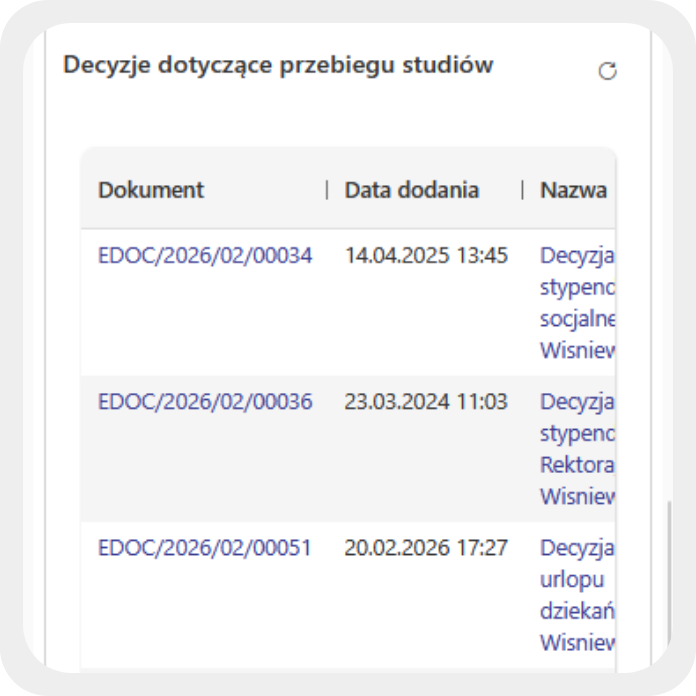The width and height of the screenshot is (696, 696).
Task: Open document EDOC/2026/02/00034
Action: 205,256
